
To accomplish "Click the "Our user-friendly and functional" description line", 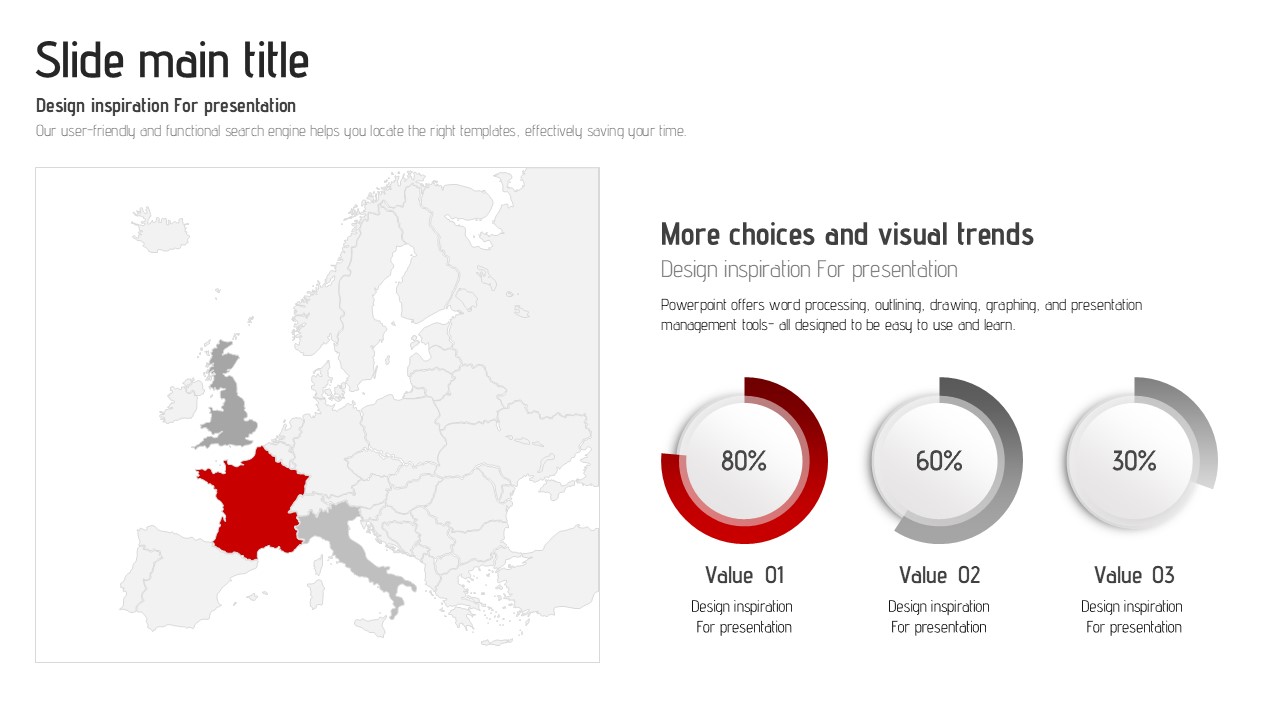I will click(361, 131).
